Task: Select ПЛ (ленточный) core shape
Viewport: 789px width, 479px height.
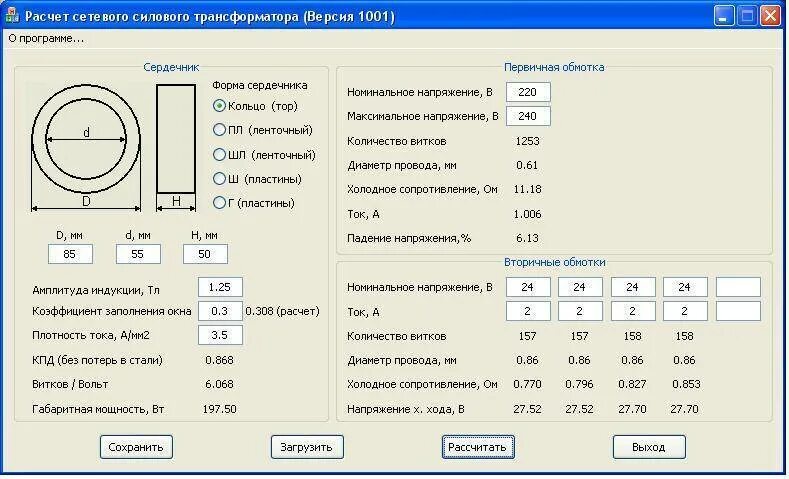Action: pyautogui.click(x=263, y=130)
